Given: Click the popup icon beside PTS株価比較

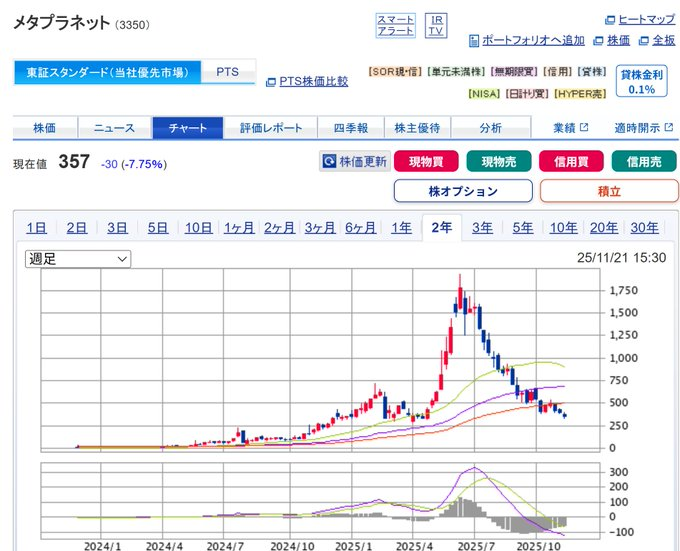Looking at the screenshot, I should coord(271,82).
